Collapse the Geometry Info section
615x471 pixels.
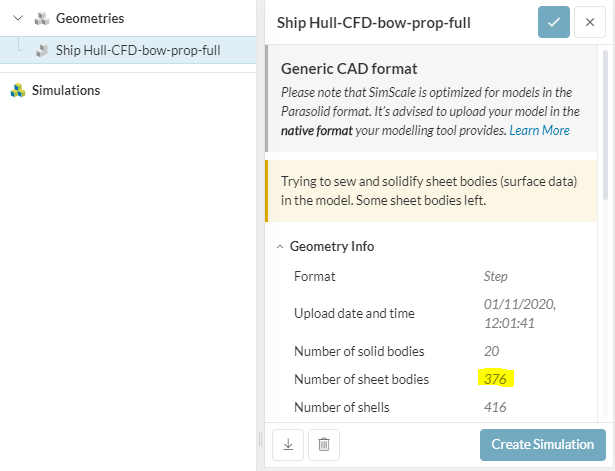[280, 246]
